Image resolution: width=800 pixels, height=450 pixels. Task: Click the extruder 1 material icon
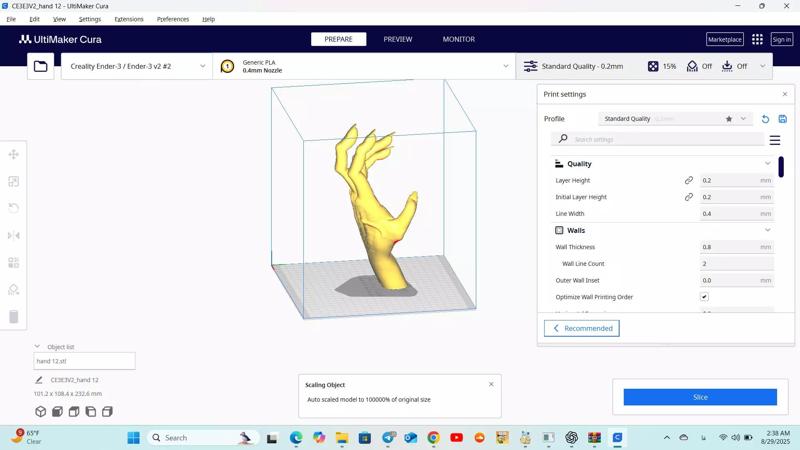[227, 66]
